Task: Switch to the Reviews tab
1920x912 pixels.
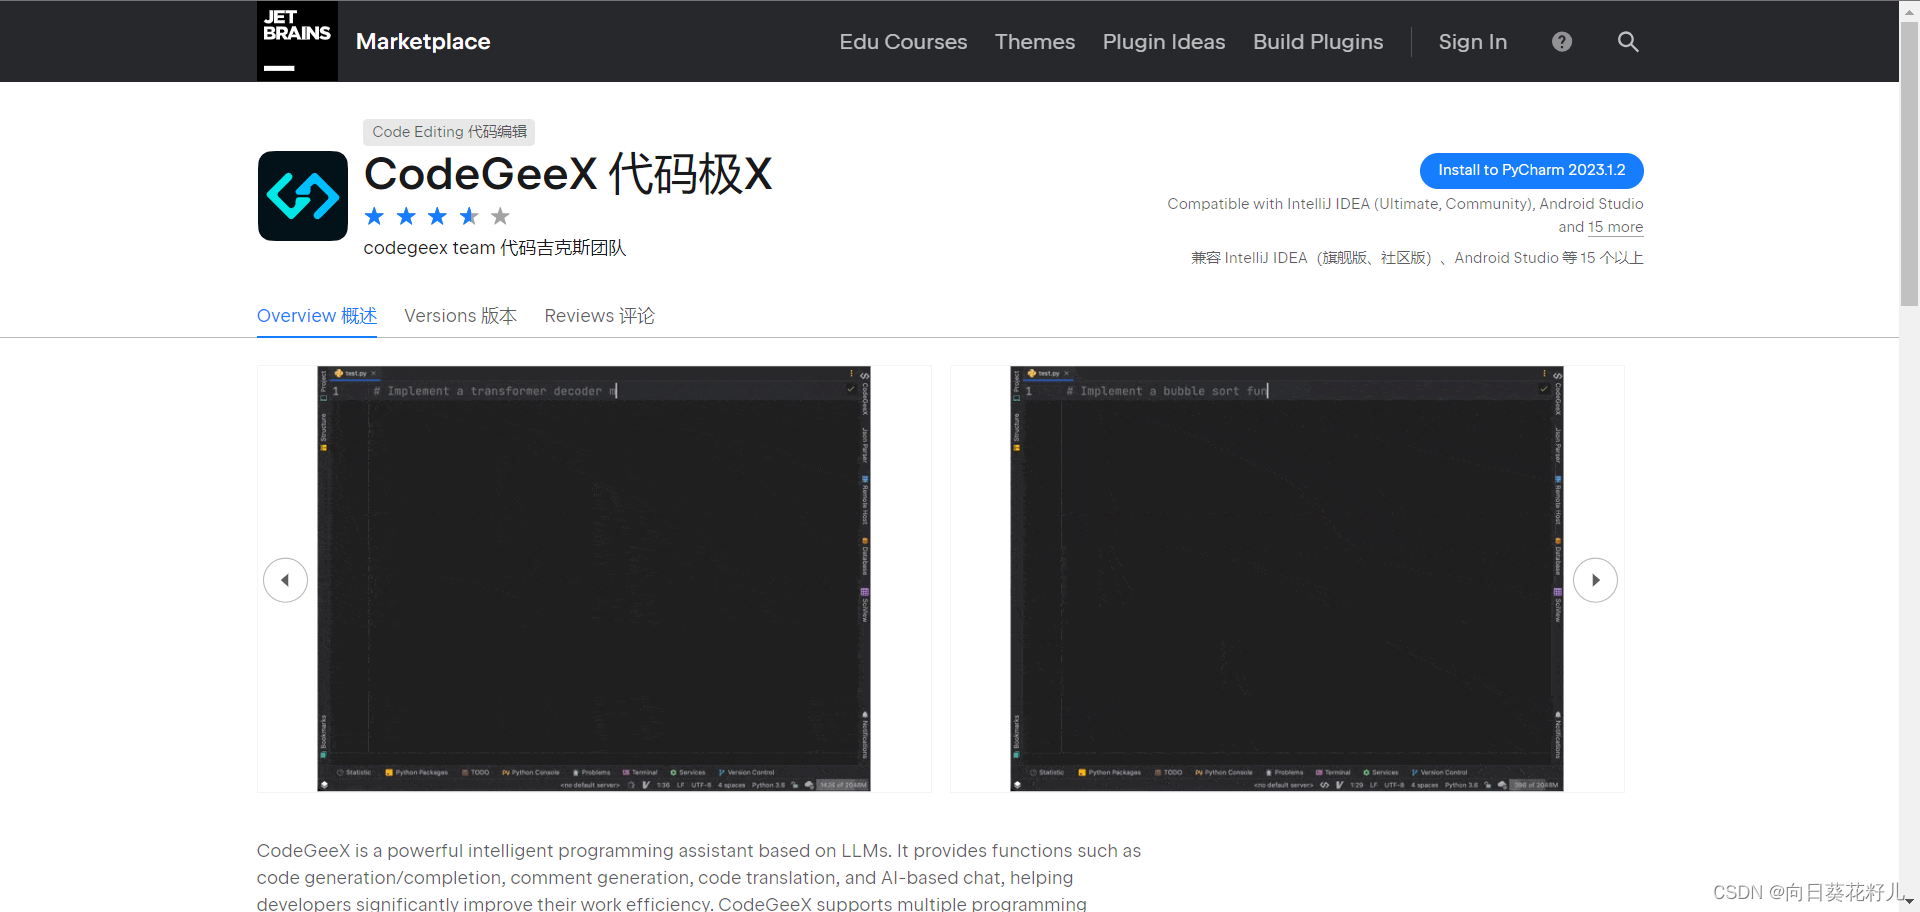Action: click(x=600, y=316)
